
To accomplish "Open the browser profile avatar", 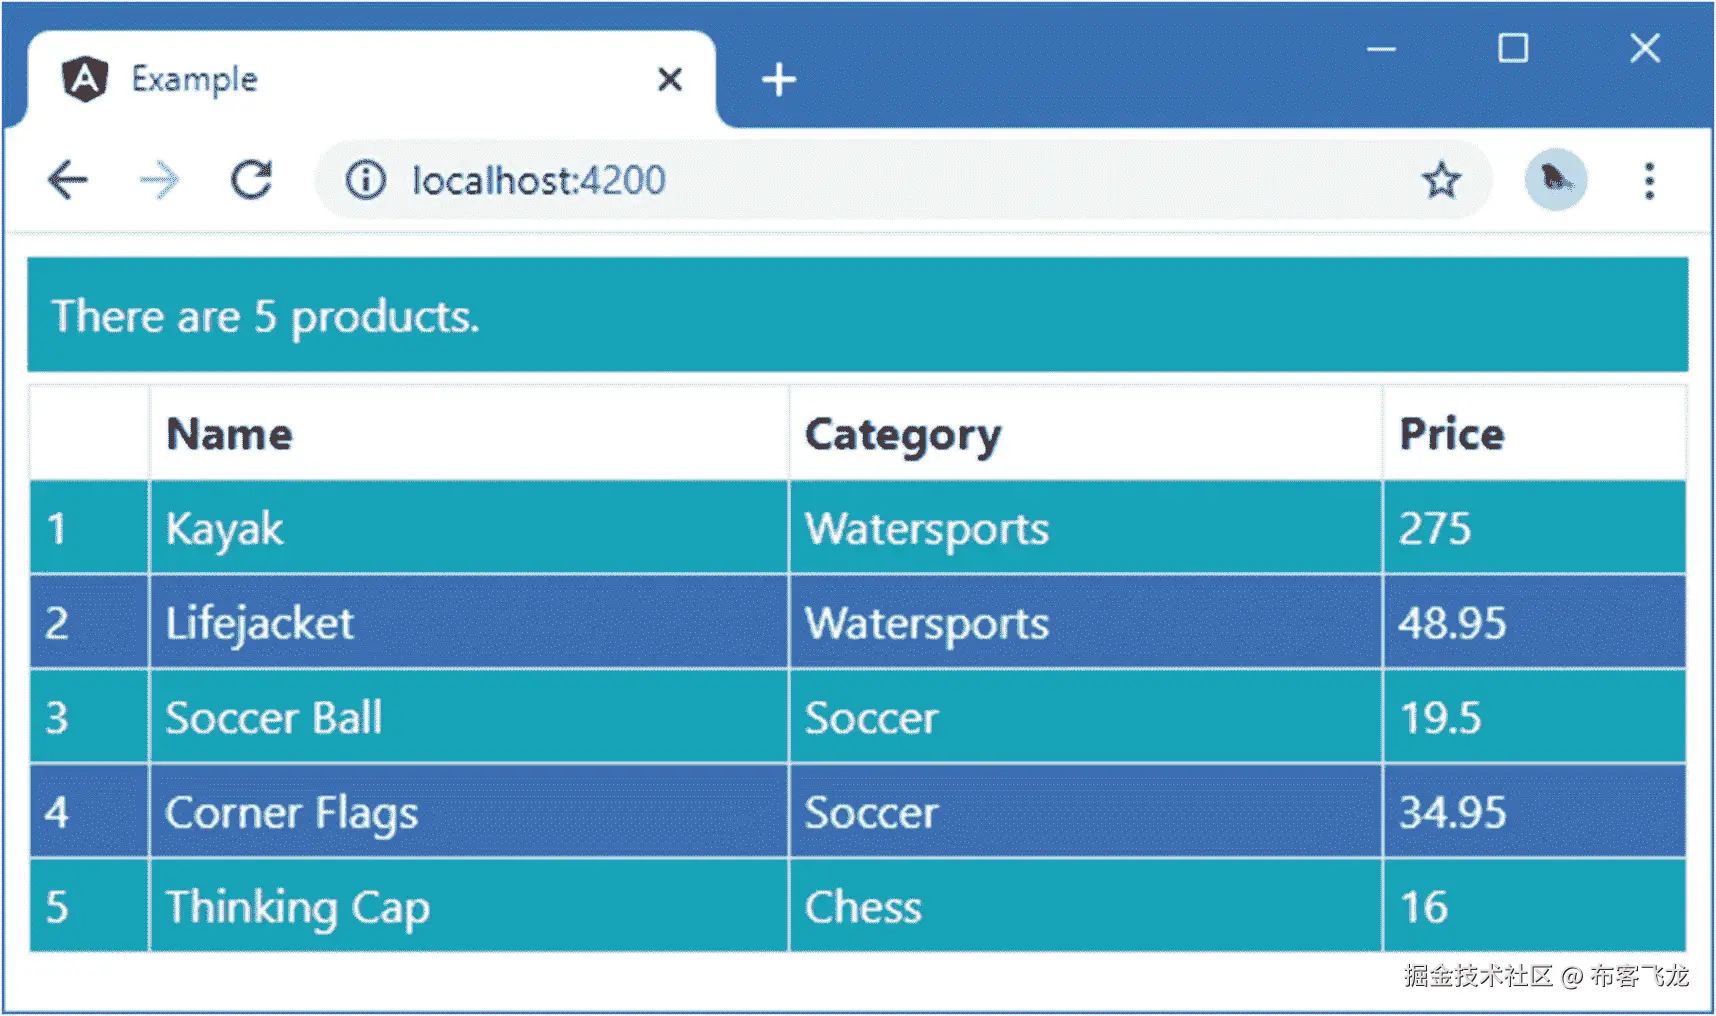I will tap(1555, 180).
